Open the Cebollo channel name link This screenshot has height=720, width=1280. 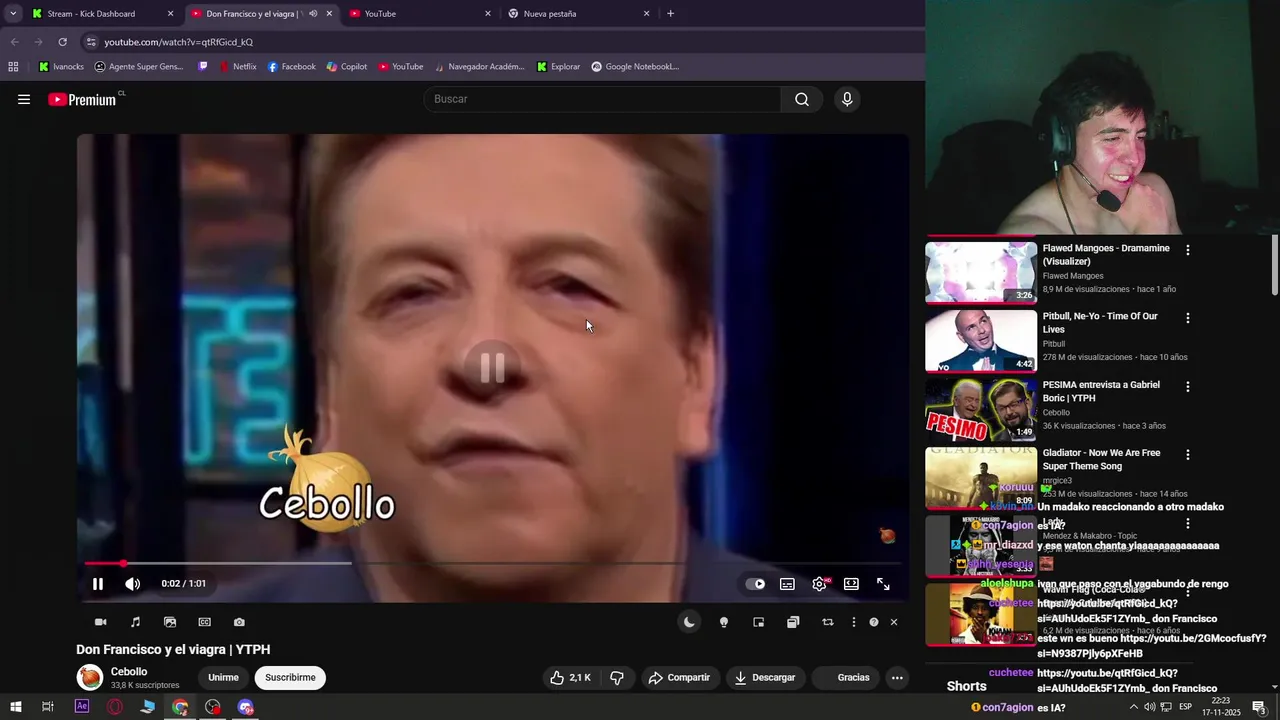pos(129,672)
